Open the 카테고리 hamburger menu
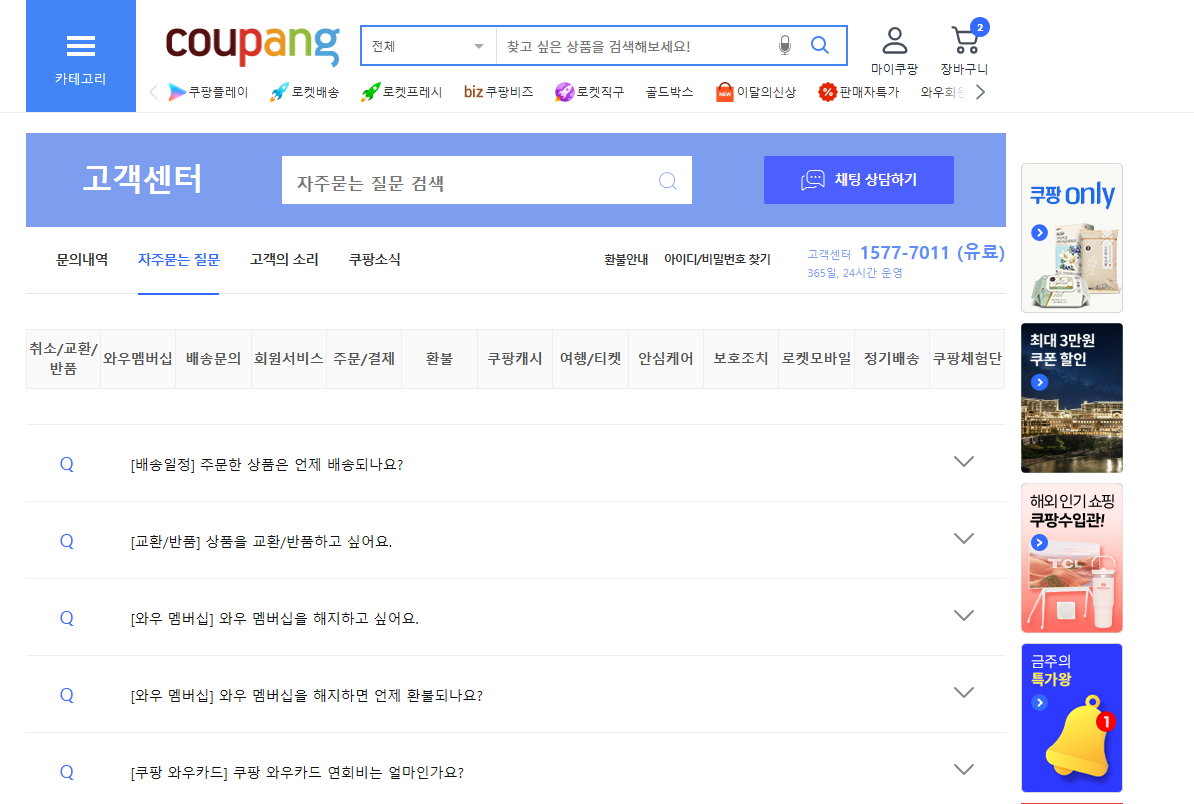1194x804 pixels. click(x=81, y=56)
